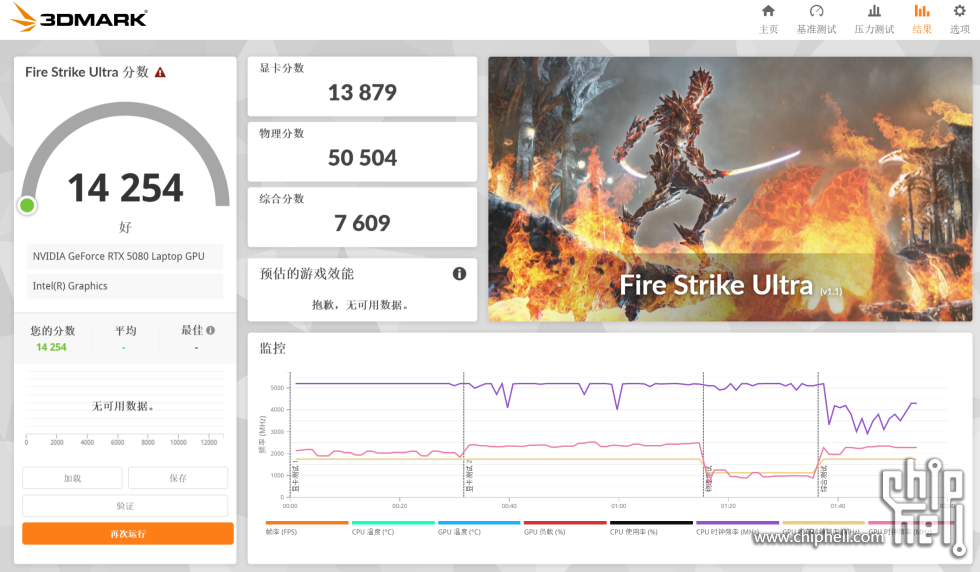Click the 验证 validate button
The image size is (980, 572).
coord(125,506)
